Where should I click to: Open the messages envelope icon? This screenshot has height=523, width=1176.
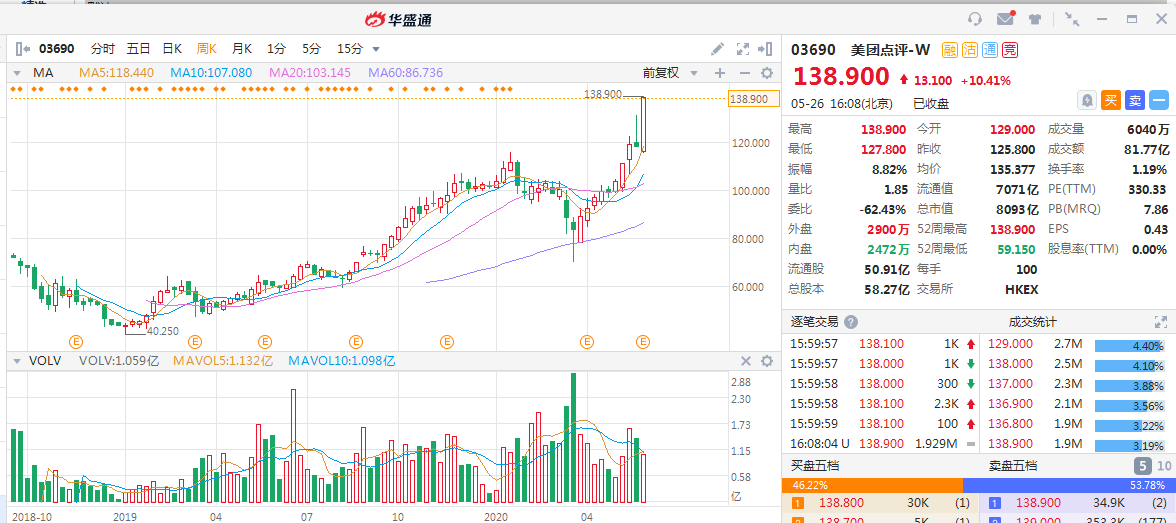[x=1005, y=19]
